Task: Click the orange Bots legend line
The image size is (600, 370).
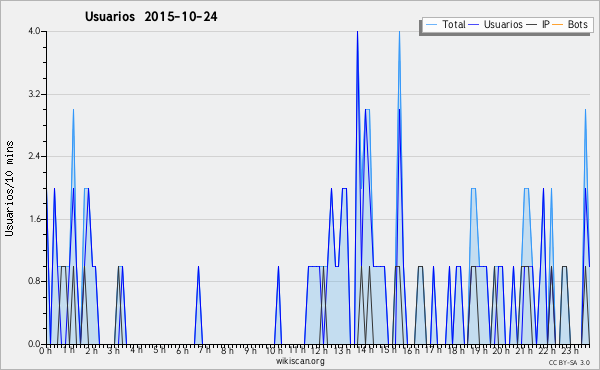Action: pos(558,24)
